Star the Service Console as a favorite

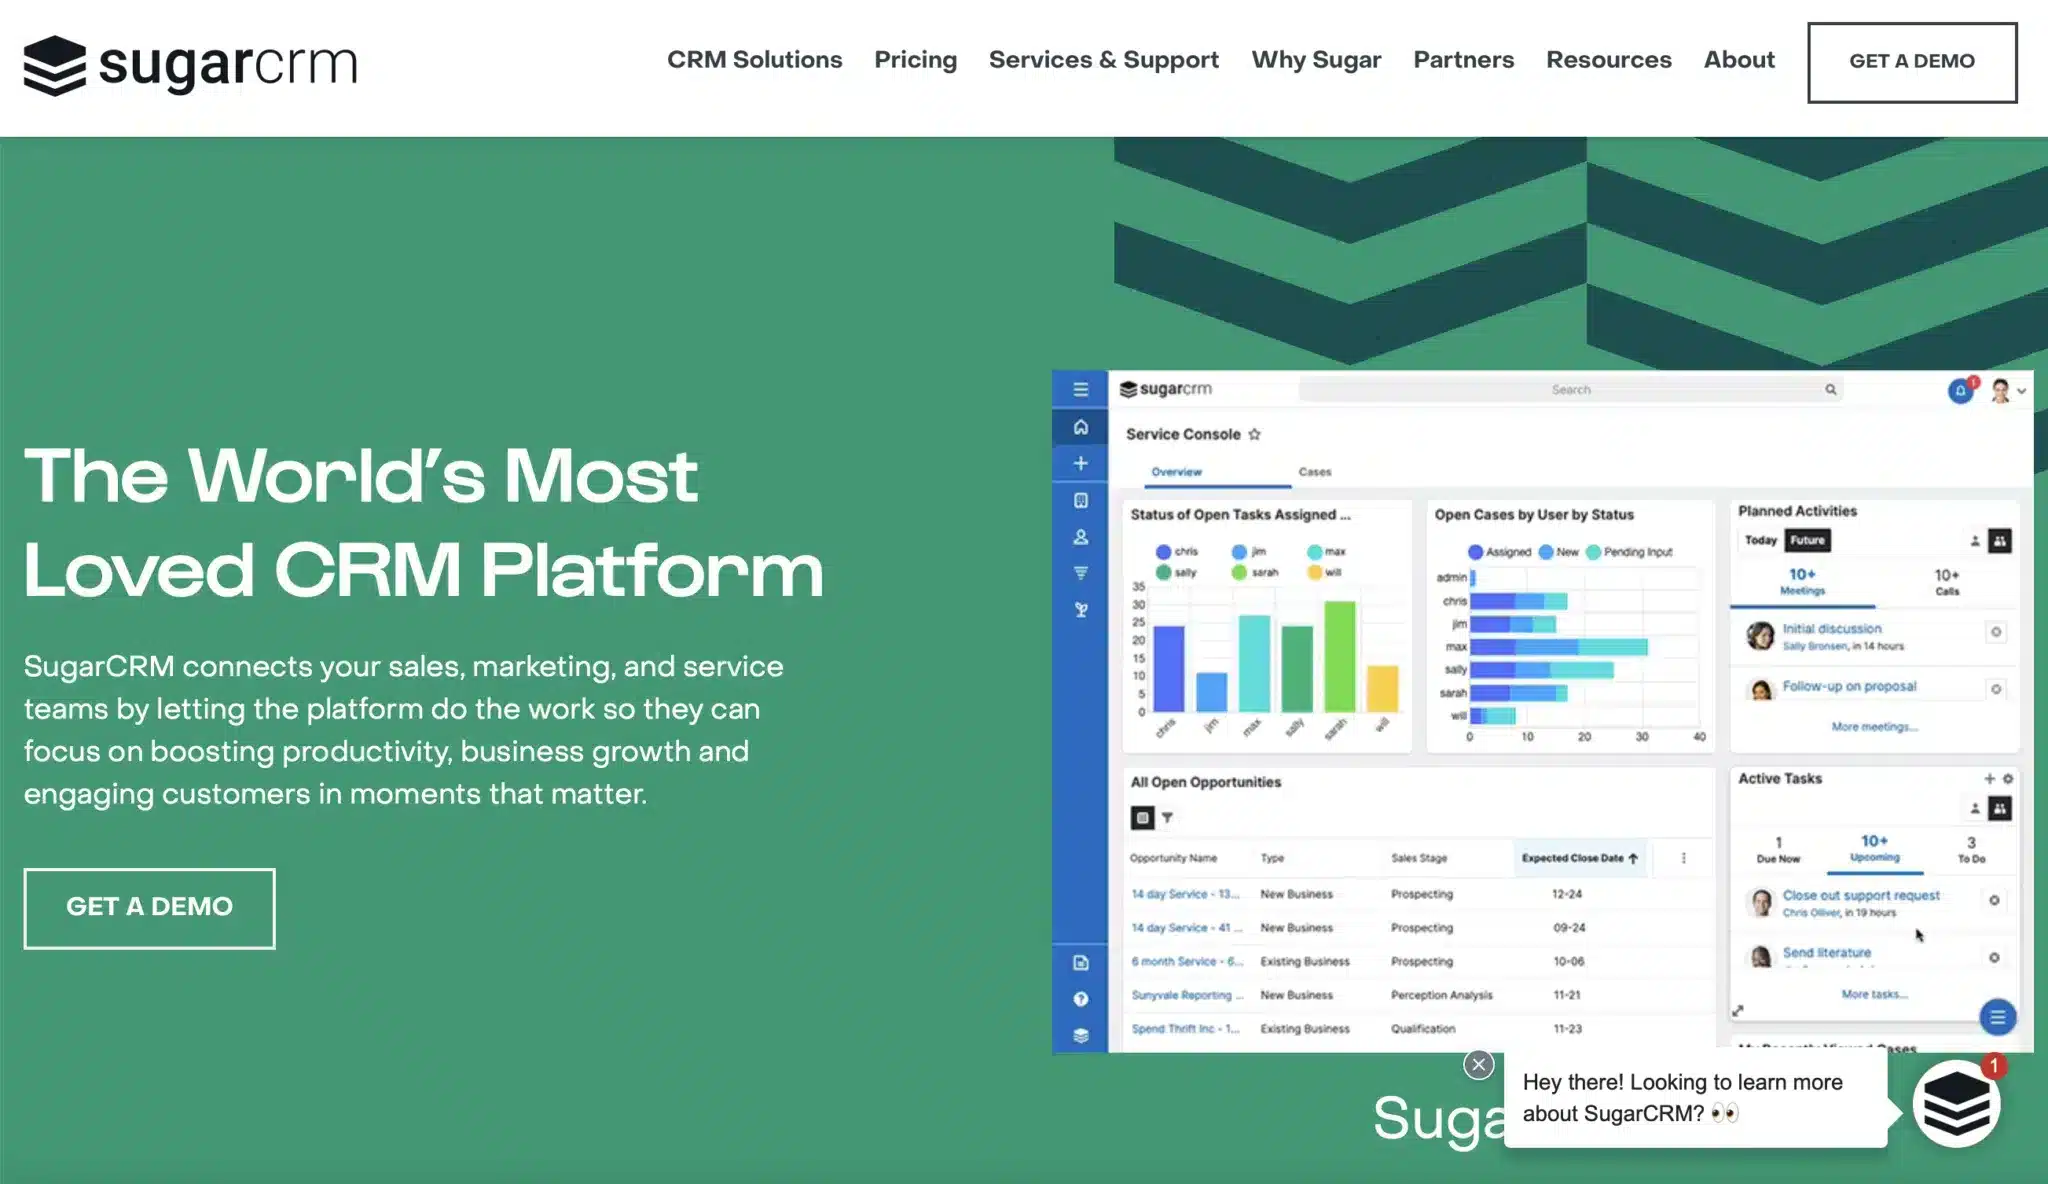coord(1254,434)
